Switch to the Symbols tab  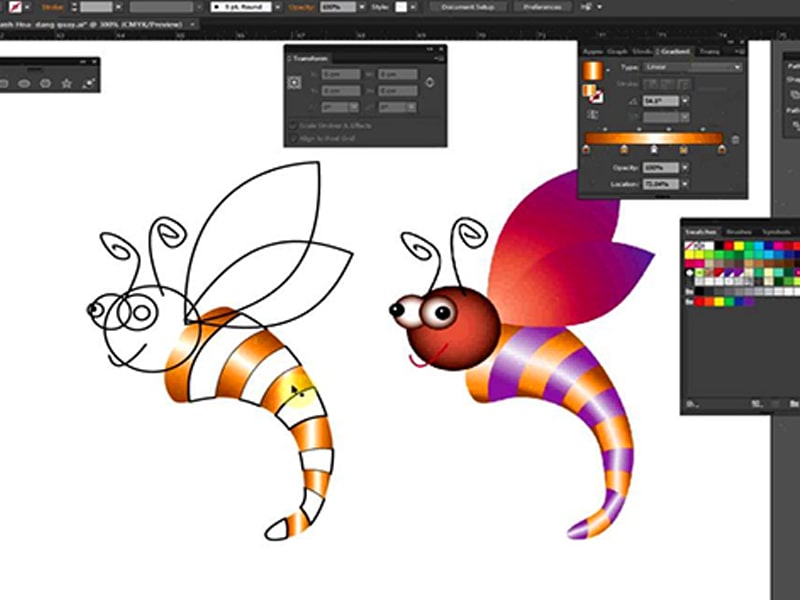(775, 231)
